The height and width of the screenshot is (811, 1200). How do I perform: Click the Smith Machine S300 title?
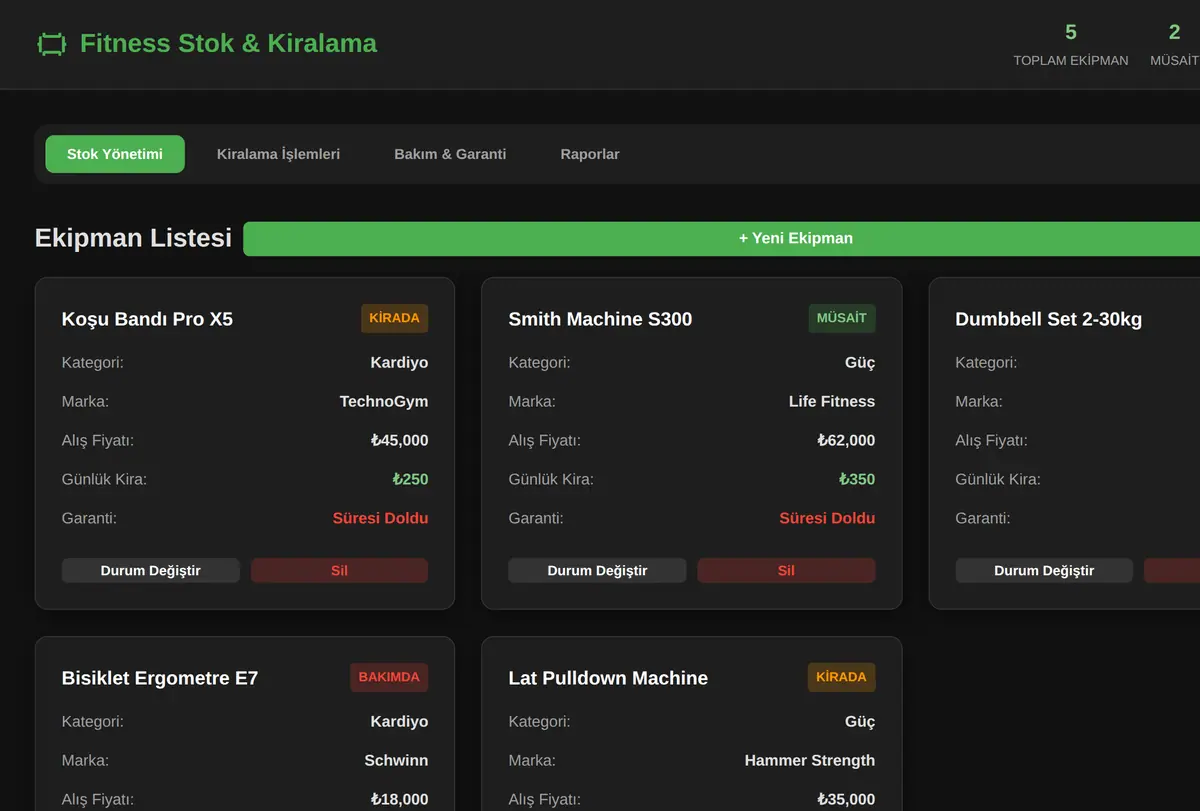pos(600,319)
